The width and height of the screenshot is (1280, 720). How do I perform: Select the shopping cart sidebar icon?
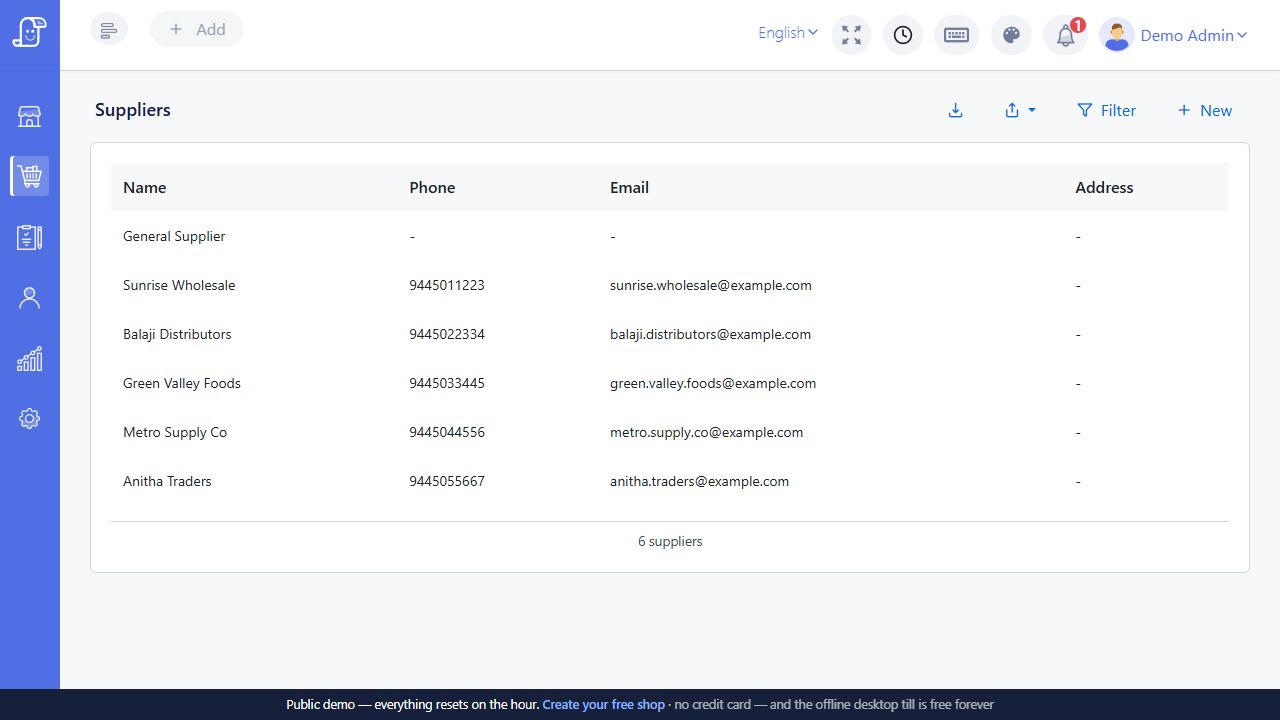30,176
